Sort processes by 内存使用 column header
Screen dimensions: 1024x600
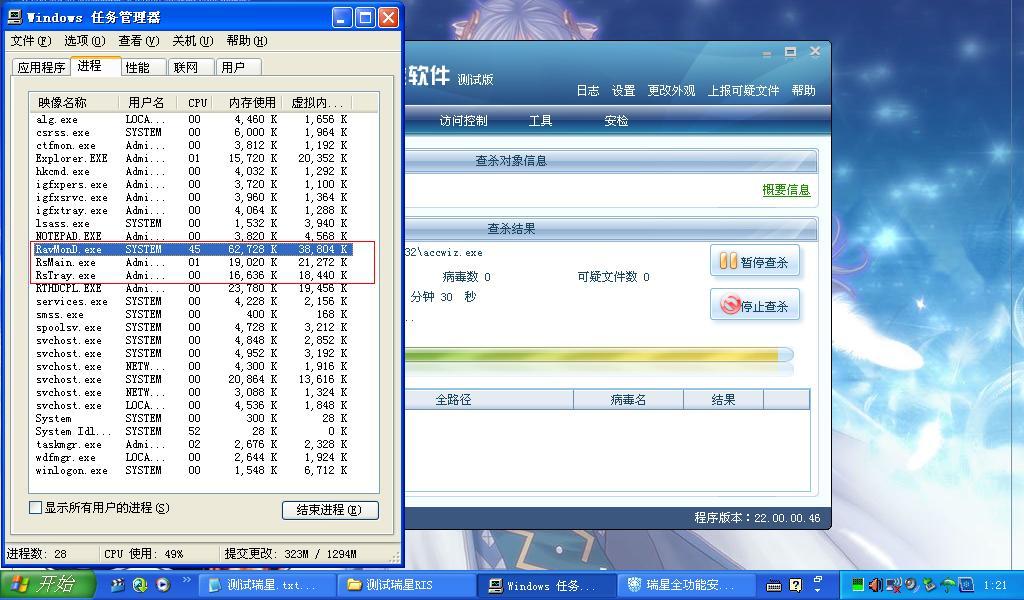tap(249, 103)
